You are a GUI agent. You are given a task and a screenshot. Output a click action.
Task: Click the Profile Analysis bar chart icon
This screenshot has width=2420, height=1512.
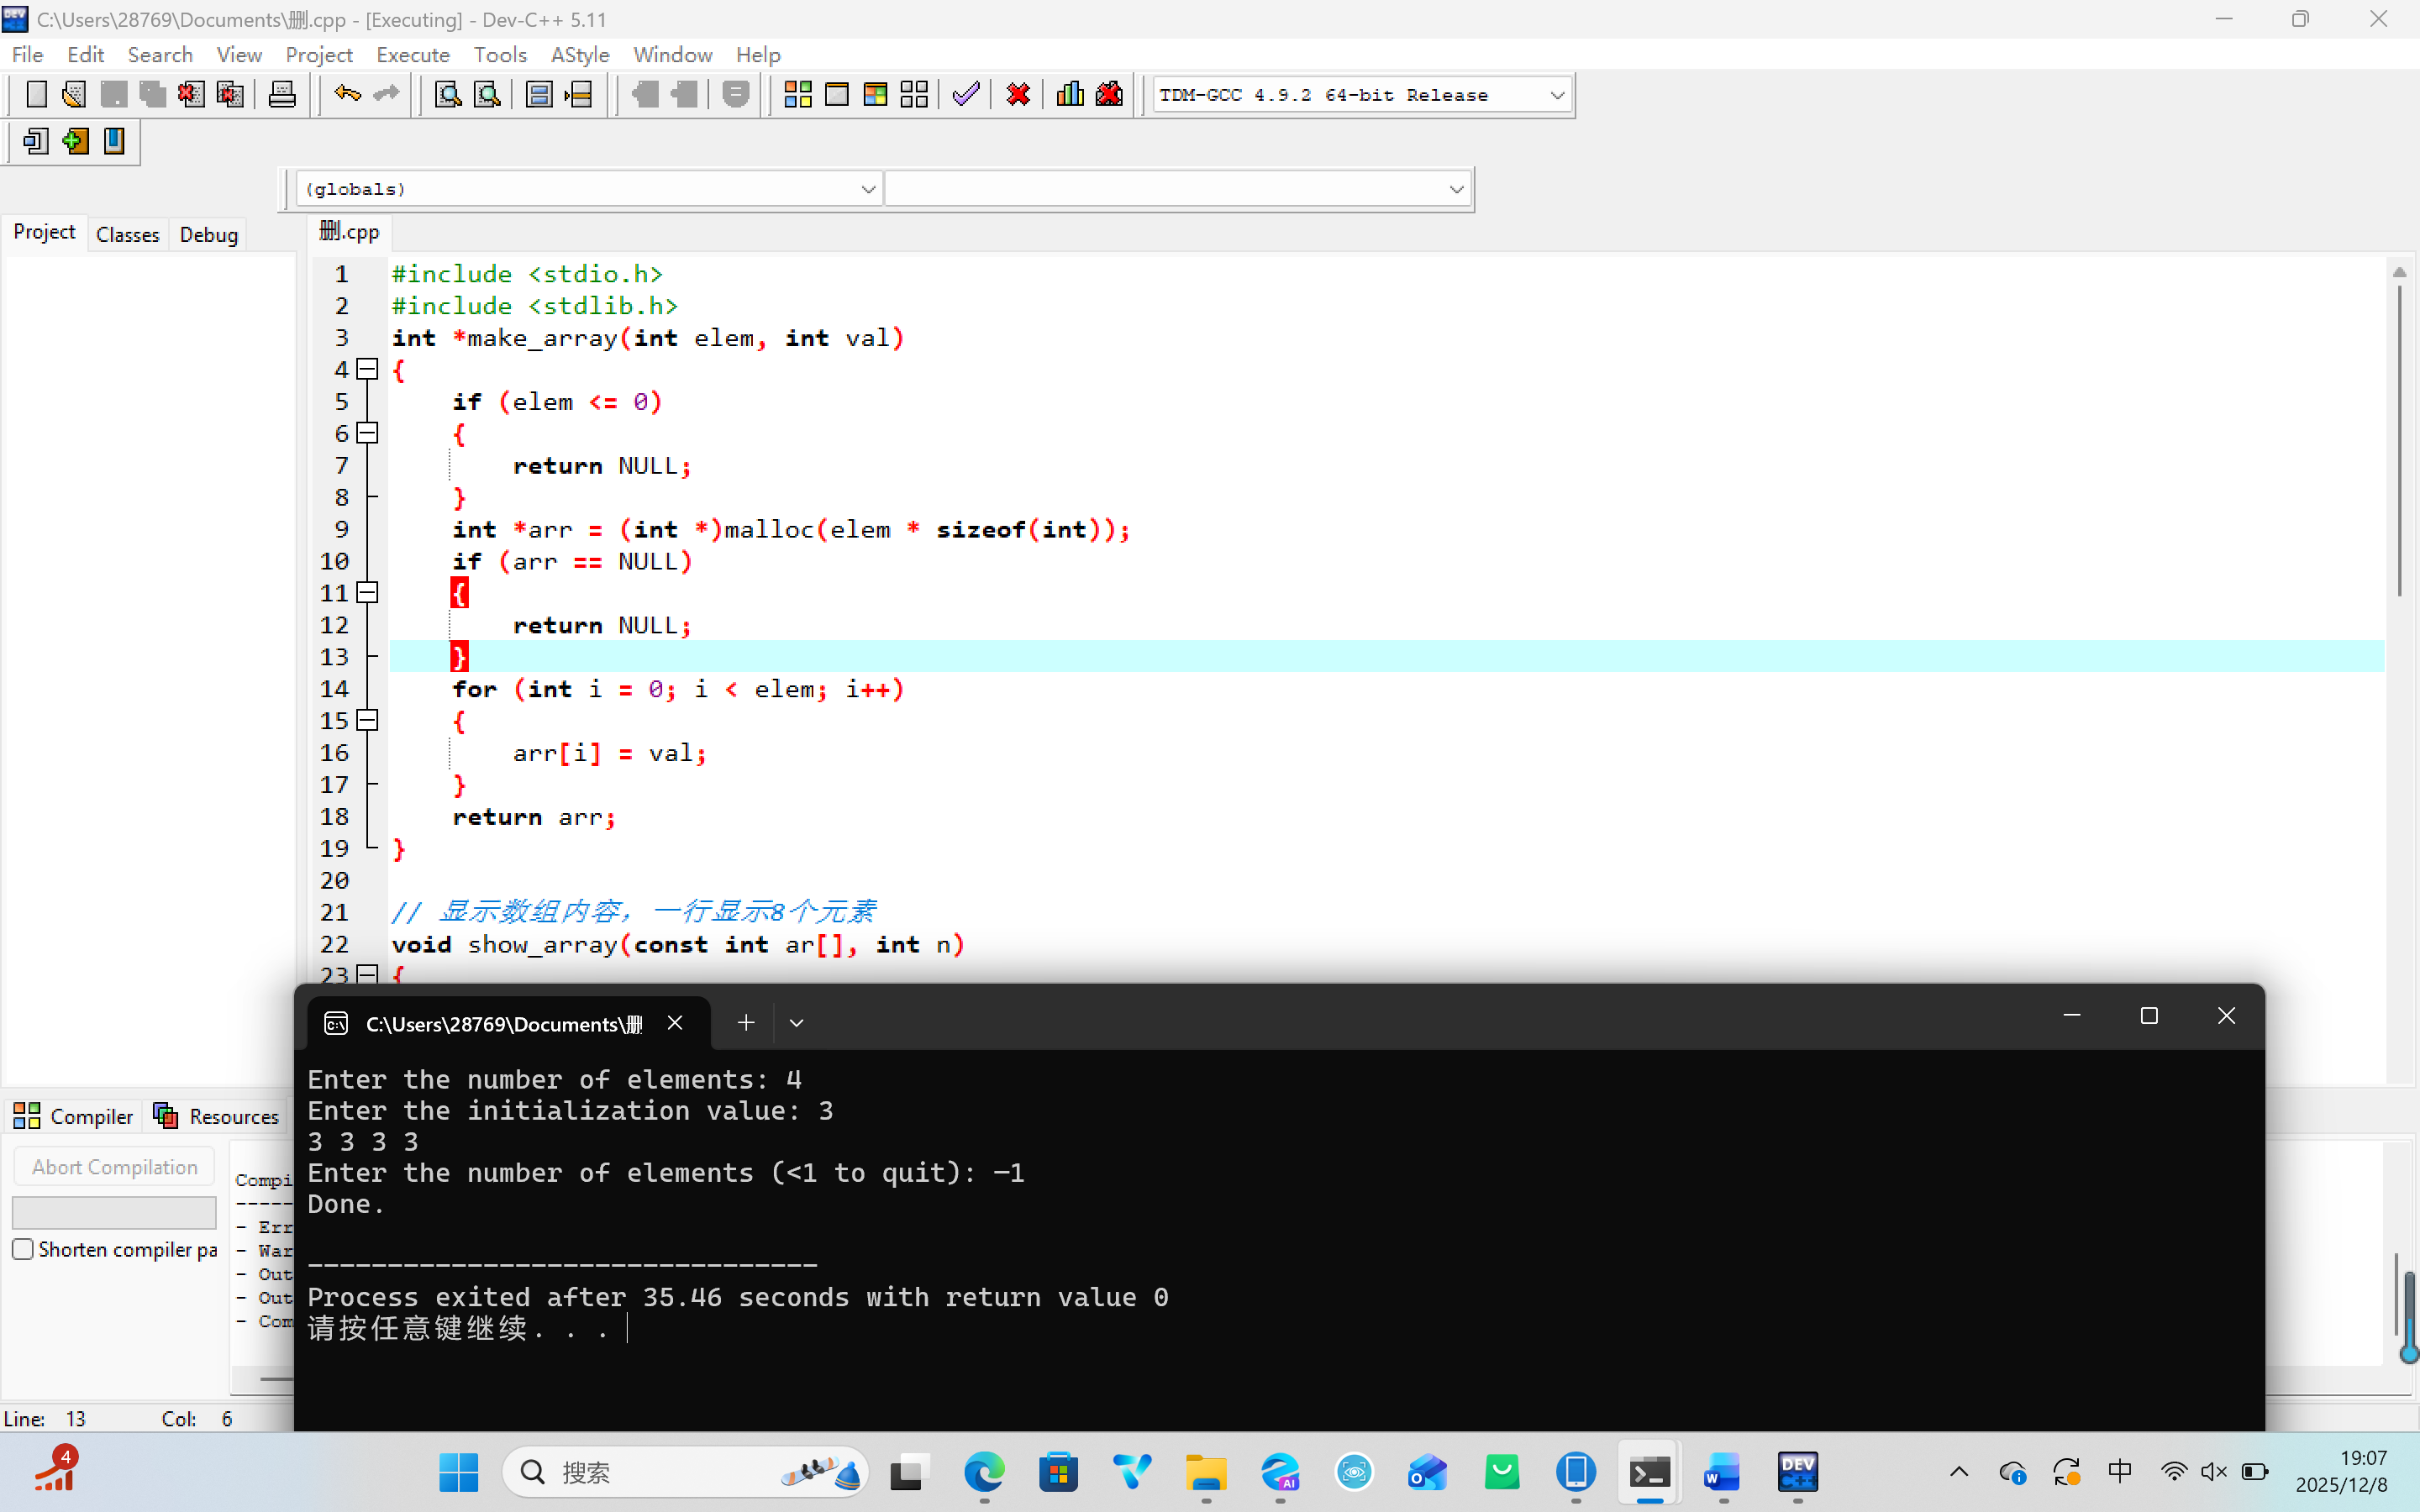pyautogui.click(x=1070, y=95)
